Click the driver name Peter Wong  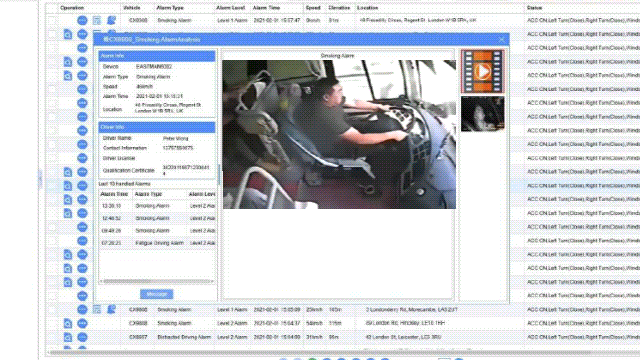click(x=176, y=138)
